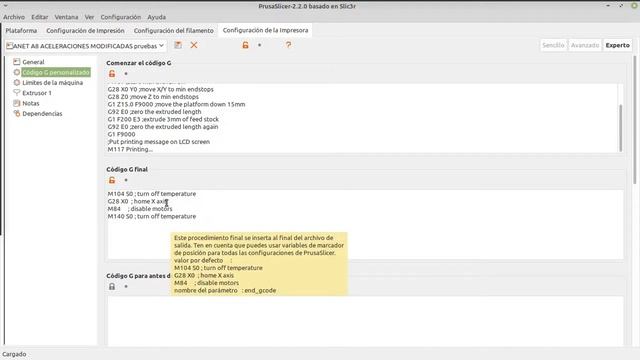
Task: Click reset dot under Código G final
Action: click(126, 180)
